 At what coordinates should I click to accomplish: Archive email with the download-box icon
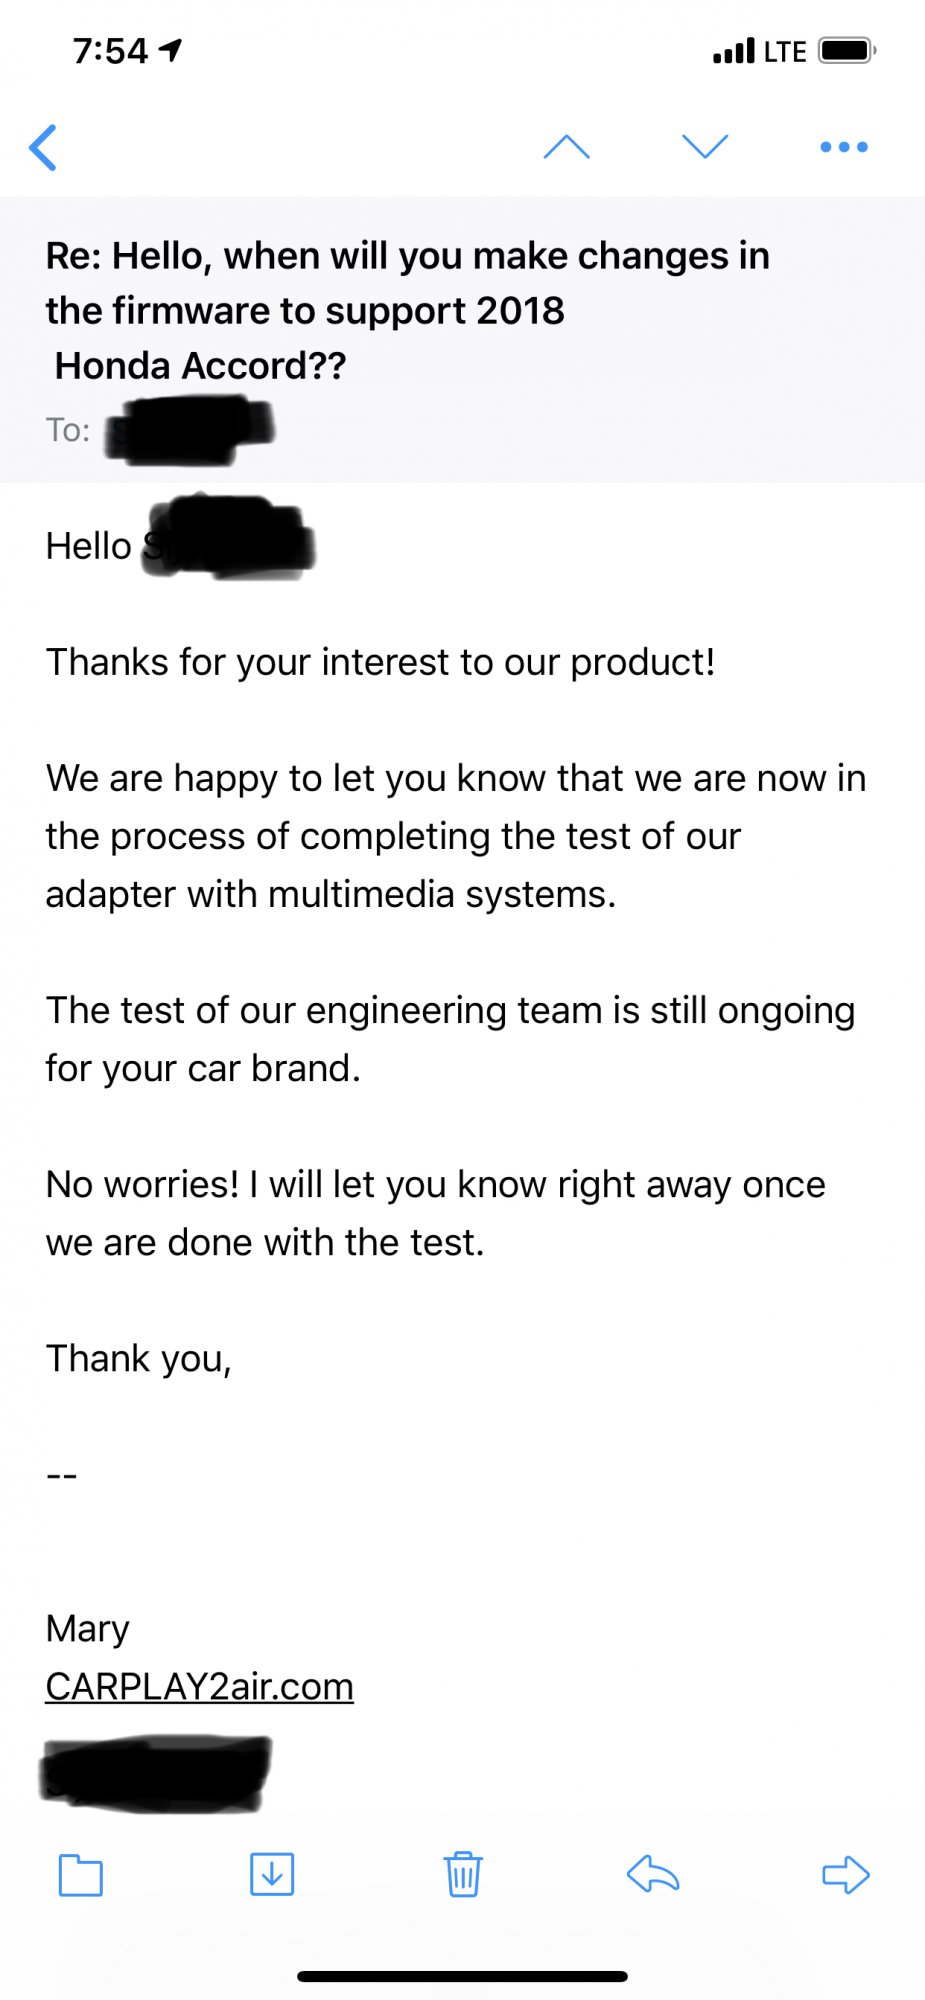coord(272,1873)
